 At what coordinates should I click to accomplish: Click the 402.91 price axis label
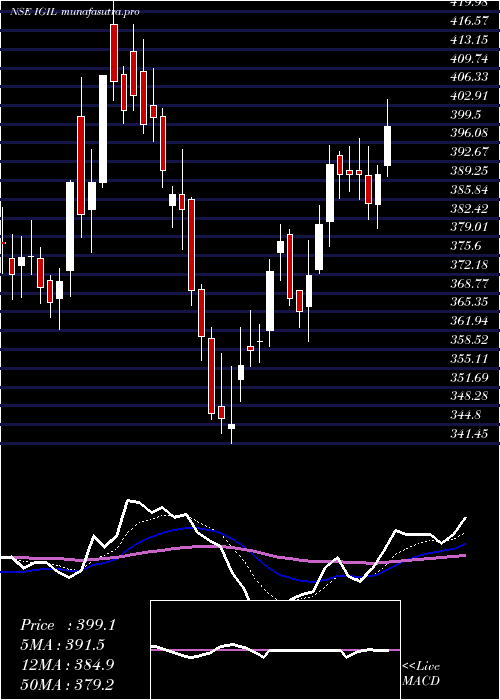(471, 96)
